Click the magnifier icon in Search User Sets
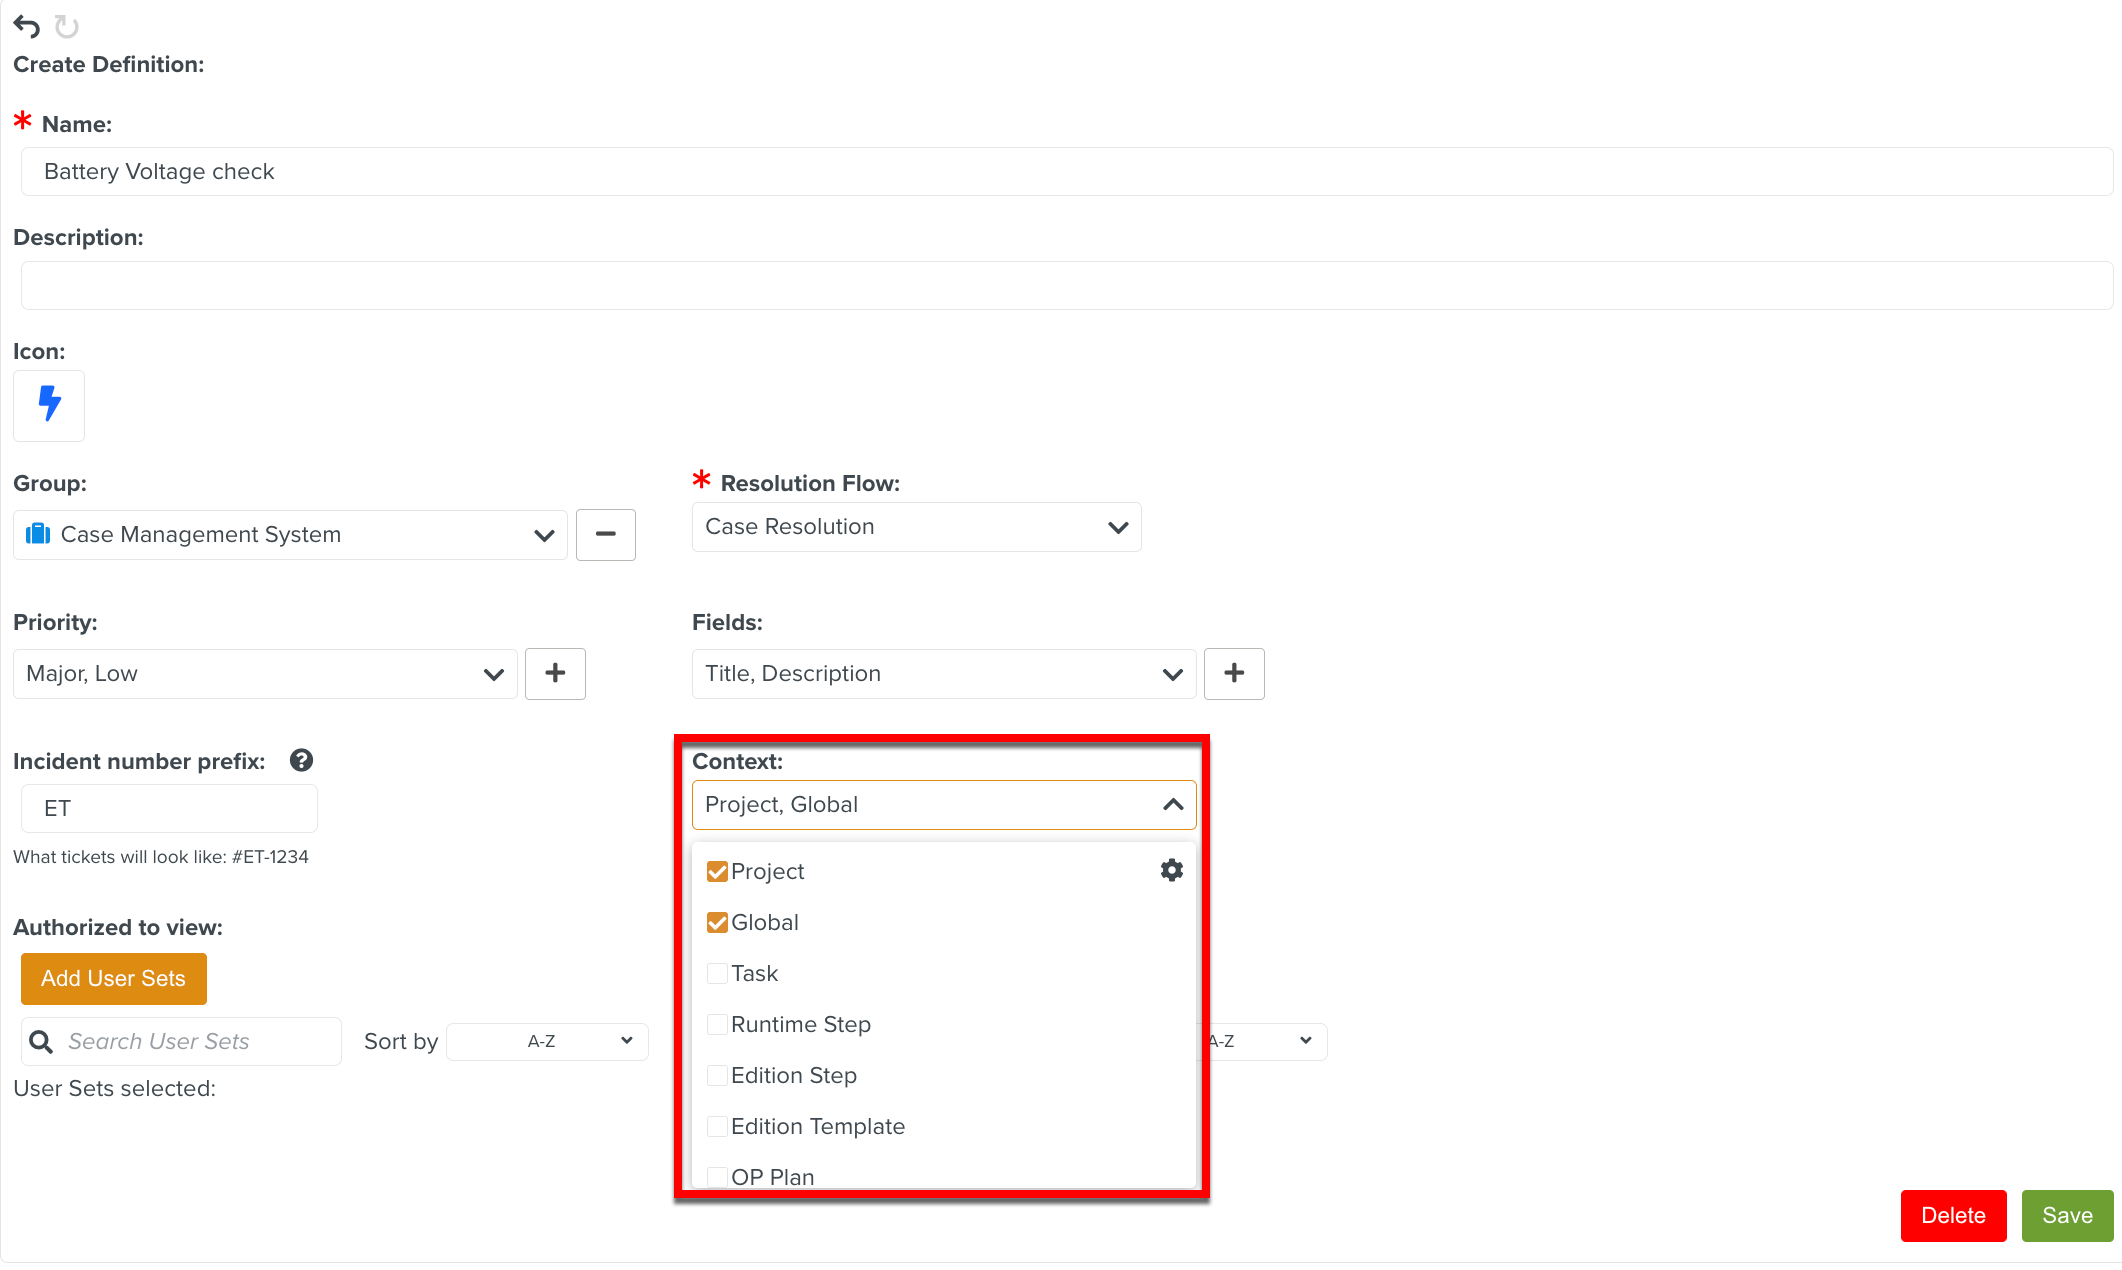 pyautogui.click(x=41, y=1041)
